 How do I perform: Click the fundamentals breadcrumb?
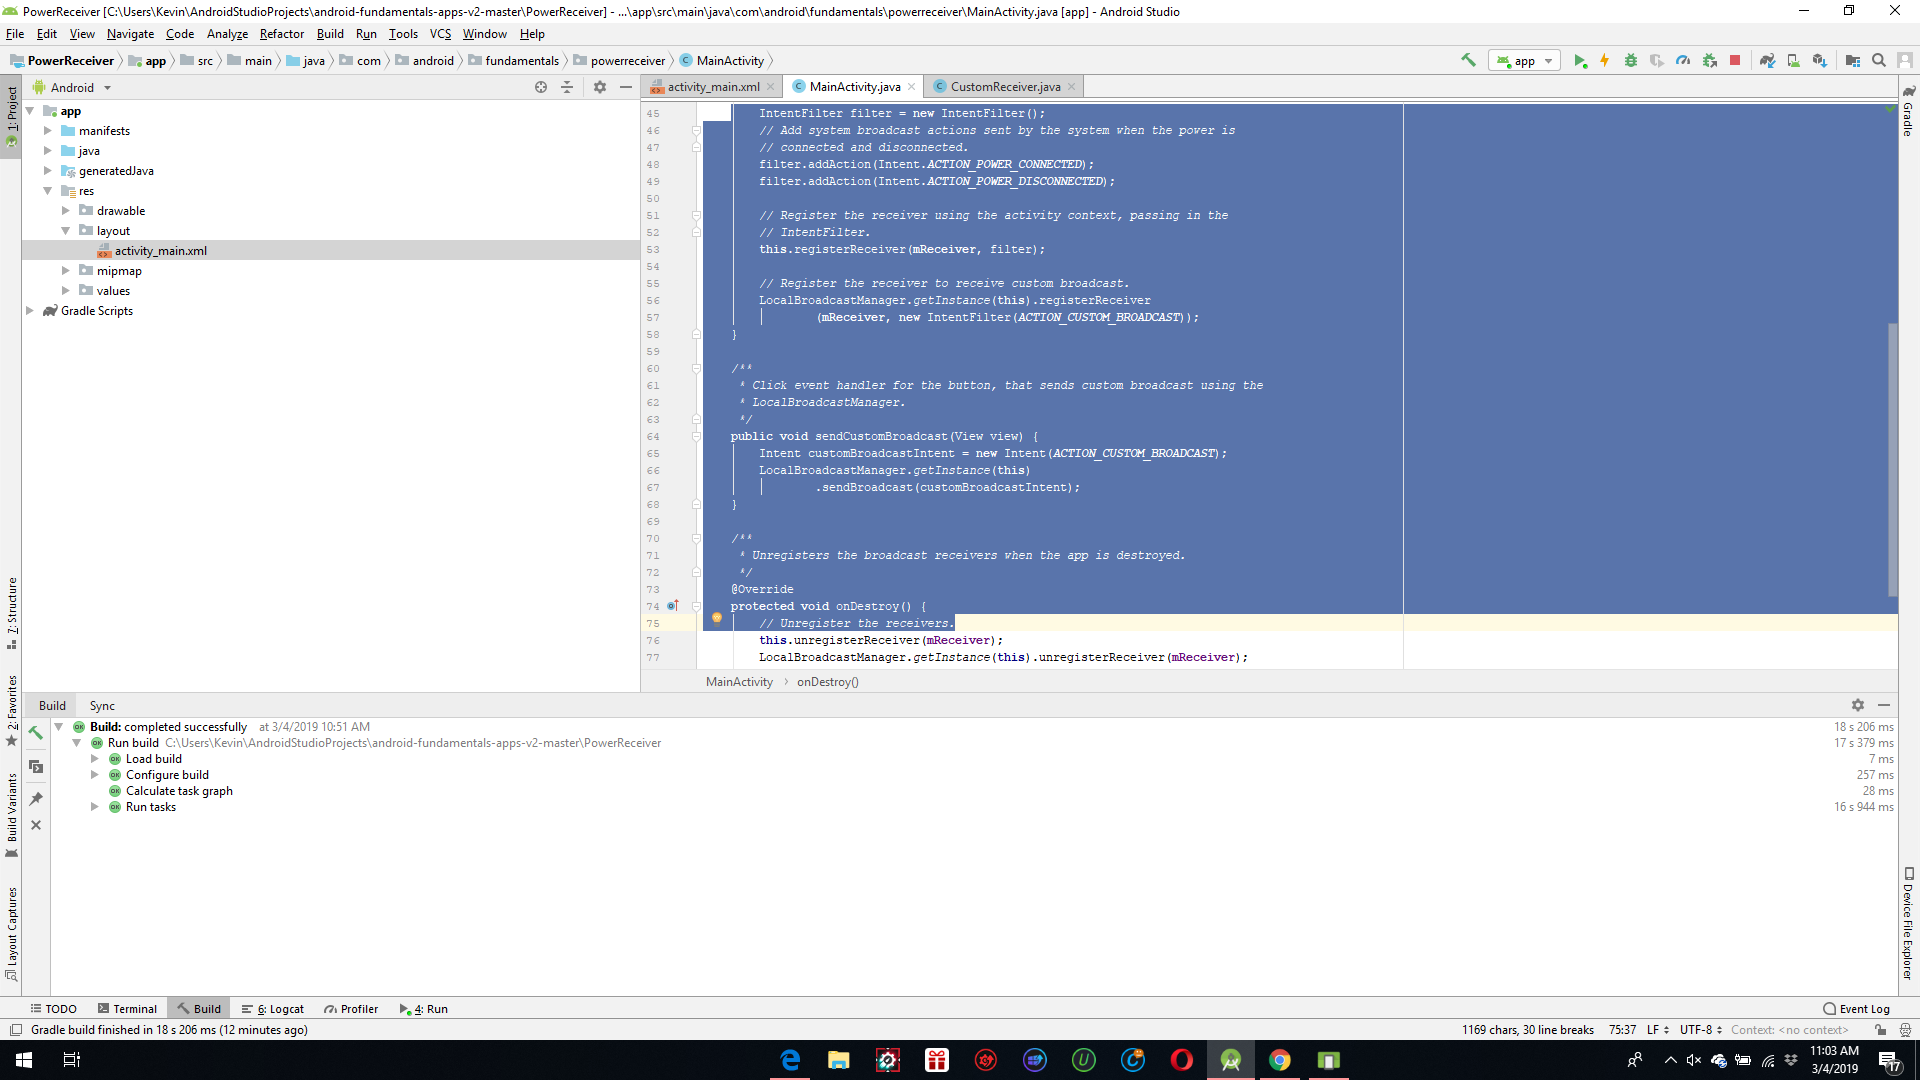pos(521,61)
